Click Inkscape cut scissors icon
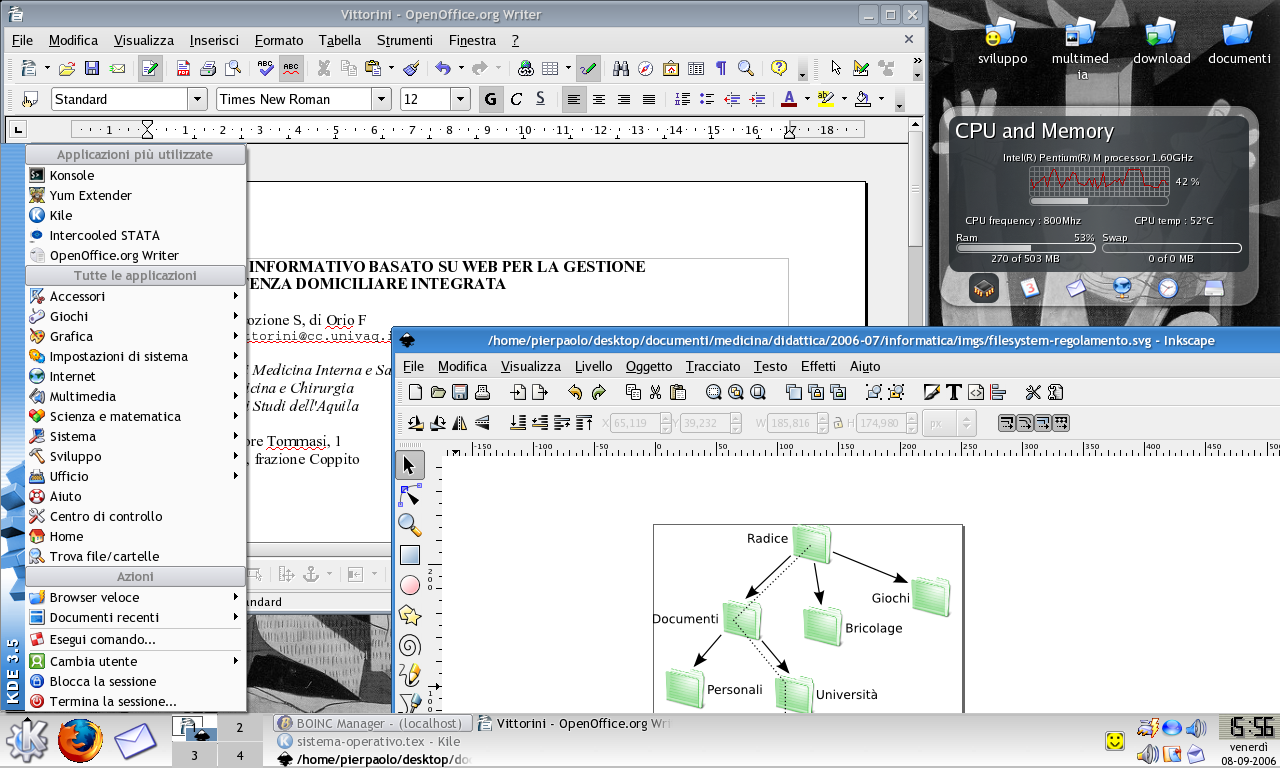 pos(655,392)
